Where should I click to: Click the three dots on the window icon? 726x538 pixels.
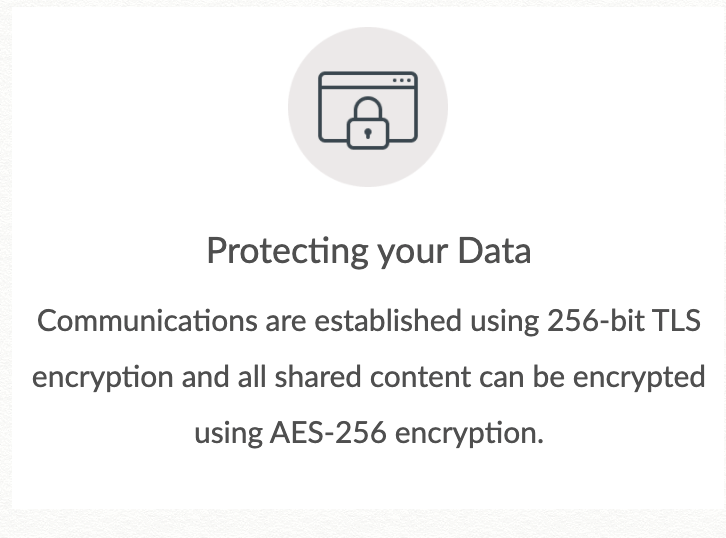click(401, 80)
